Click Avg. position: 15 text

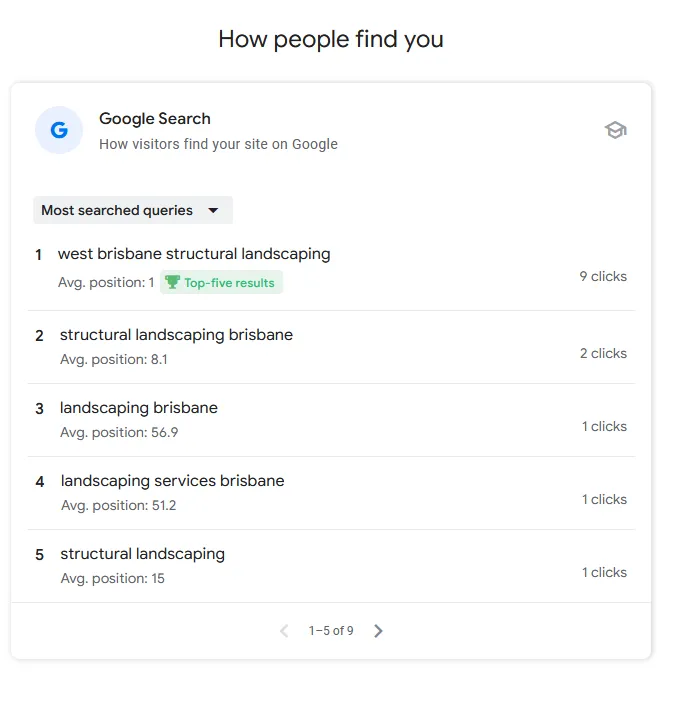[113, 578]
